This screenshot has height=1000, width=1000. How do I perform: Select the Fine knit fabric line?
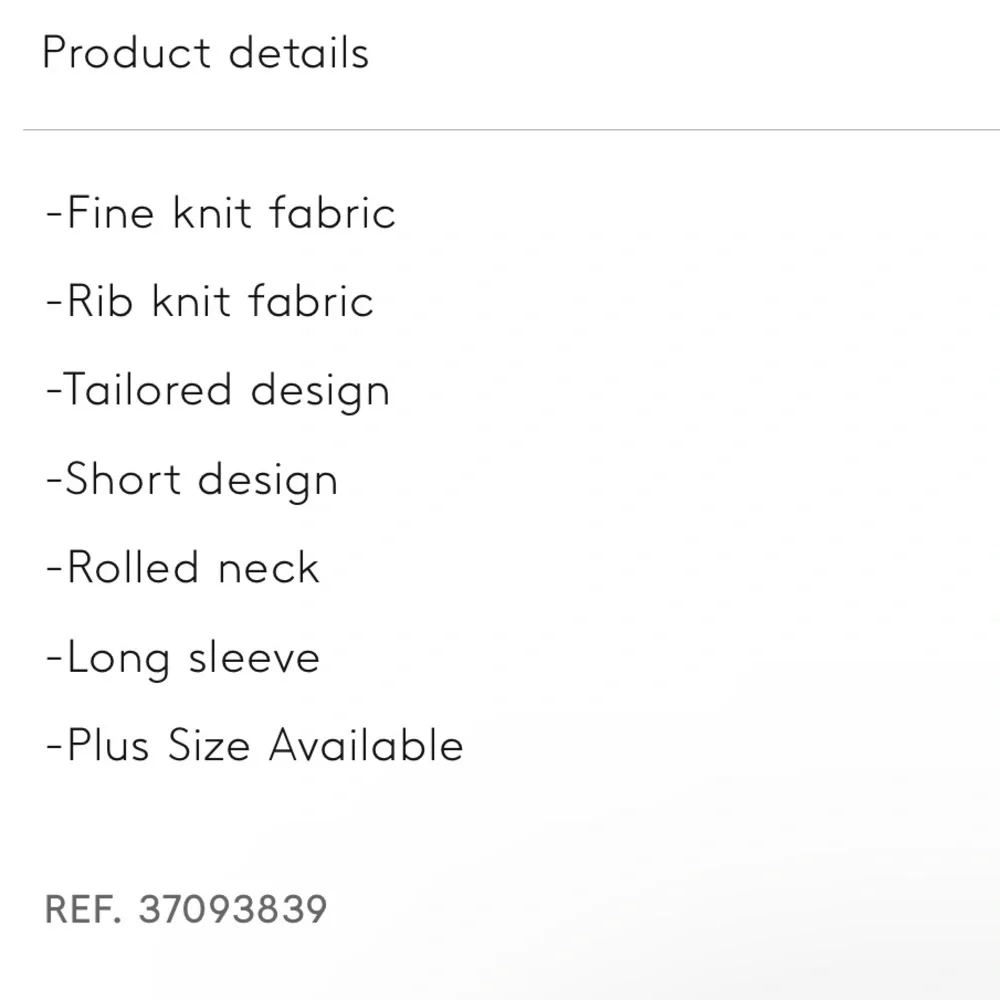(x=221, y=212)
